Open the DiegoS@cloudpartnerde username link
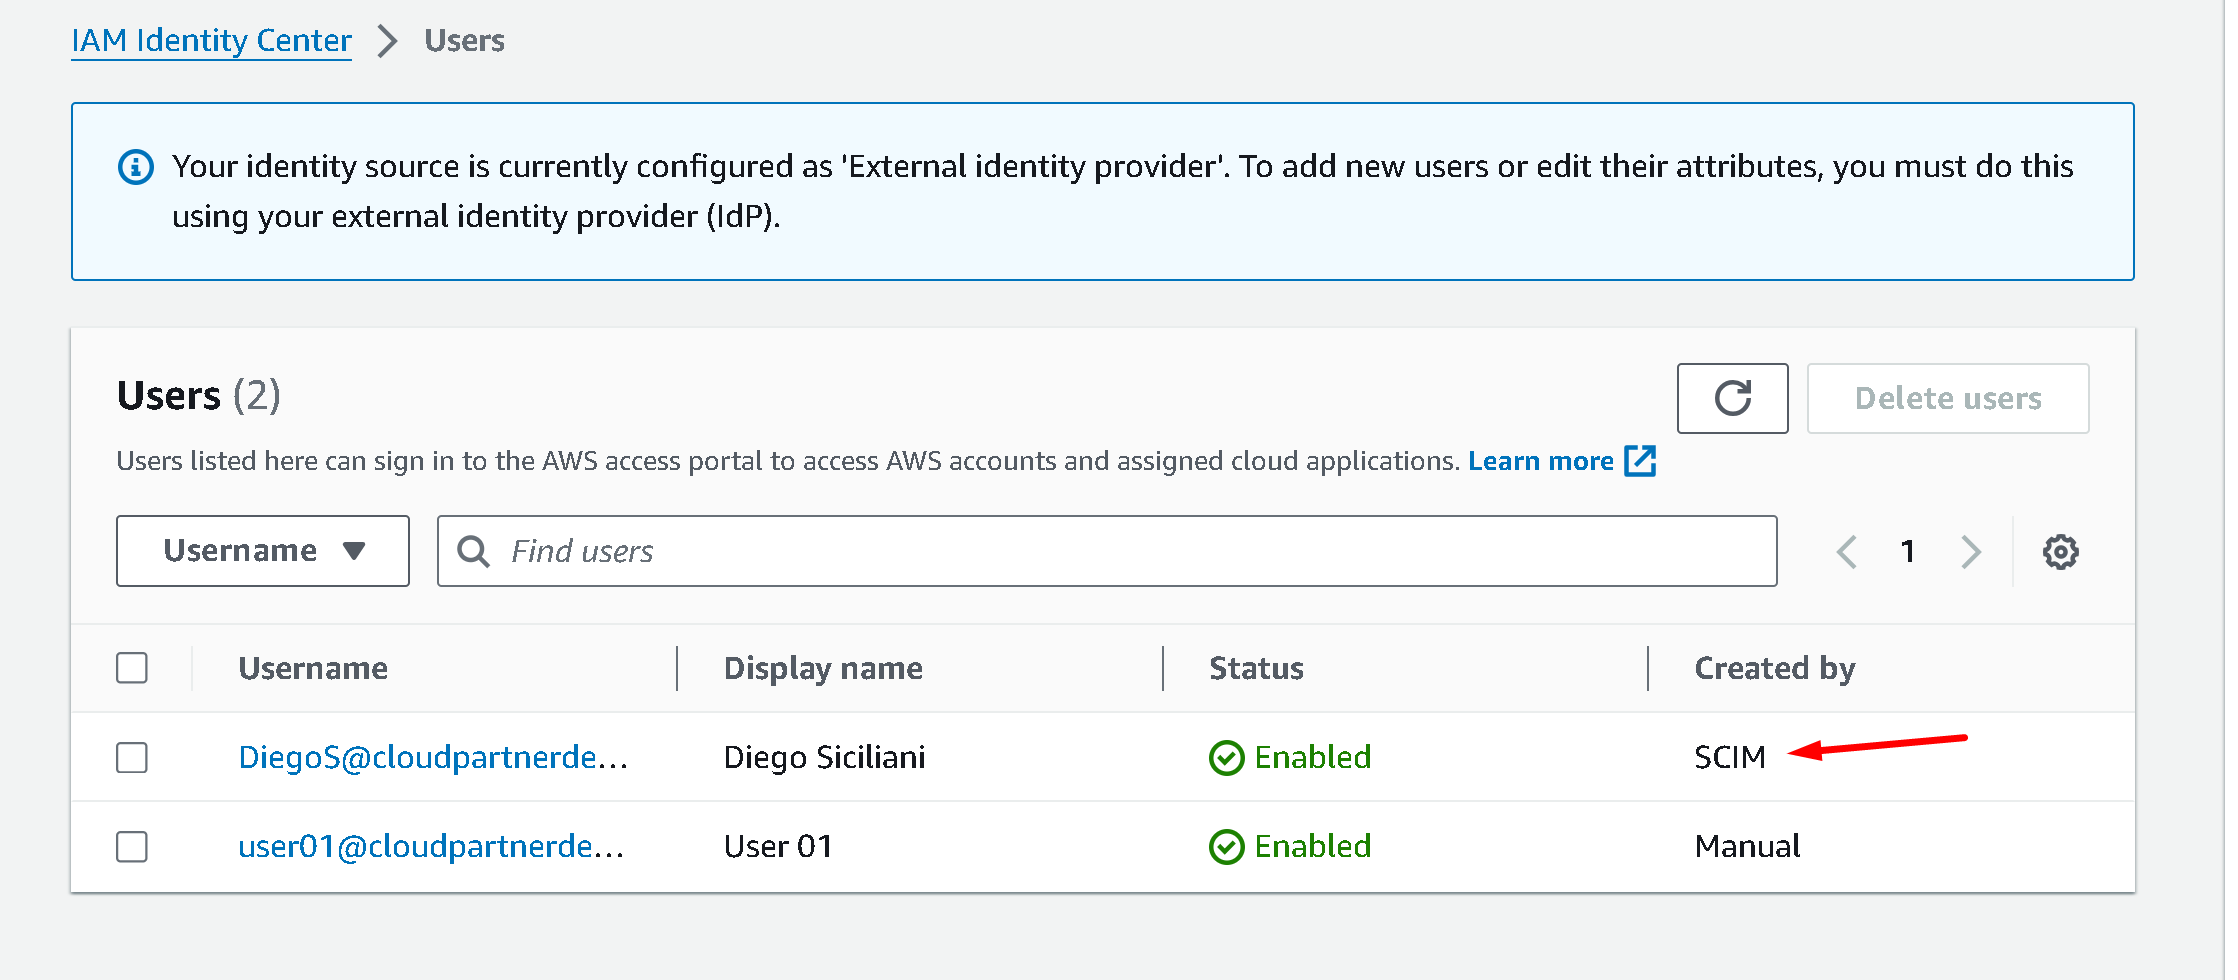The image size is (2238, 980). 432,758
